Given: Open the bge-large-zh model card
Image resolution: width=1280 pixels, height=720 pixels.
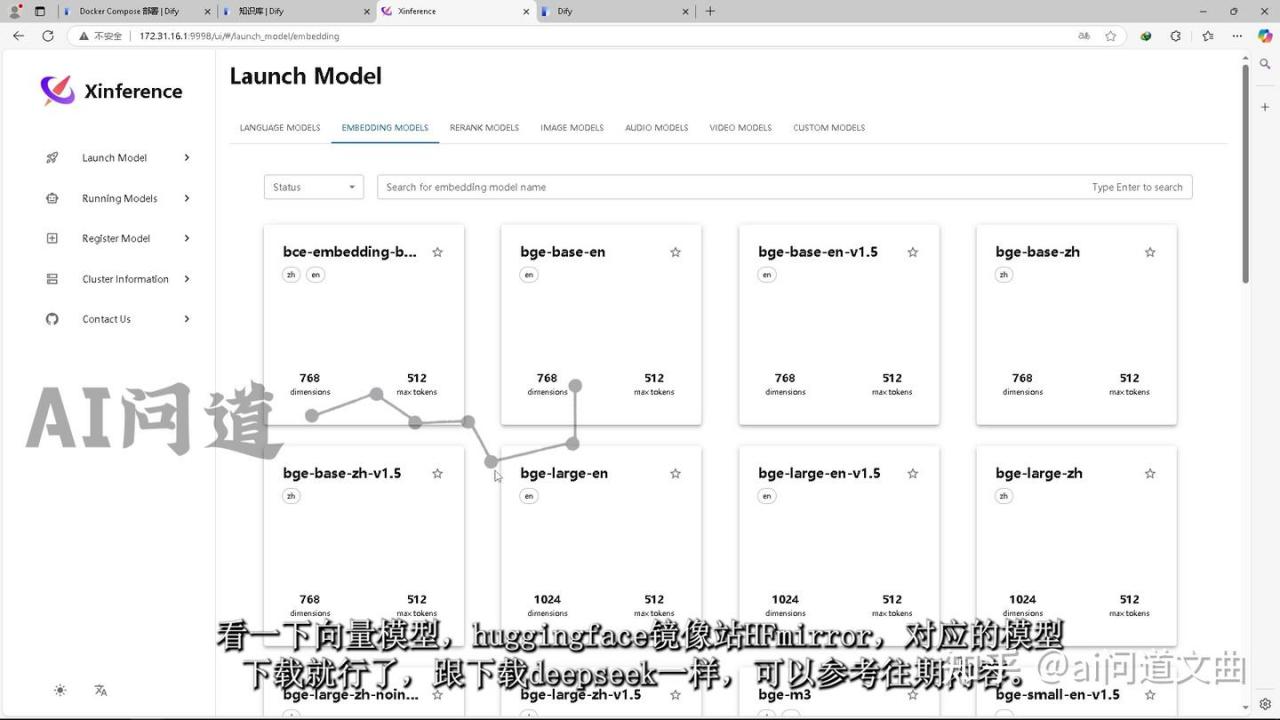Looking at the screenshot, I should (1076, 546).
